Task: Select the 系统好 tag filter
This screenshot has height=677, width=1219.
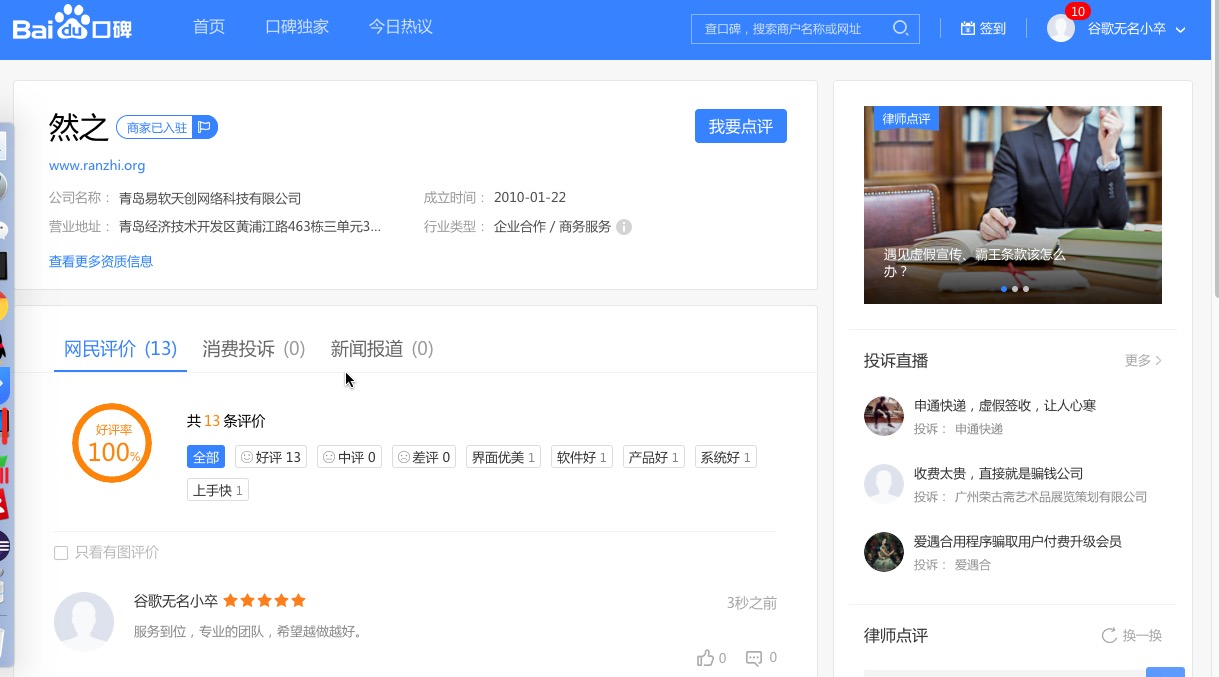Action: point(725,457)
